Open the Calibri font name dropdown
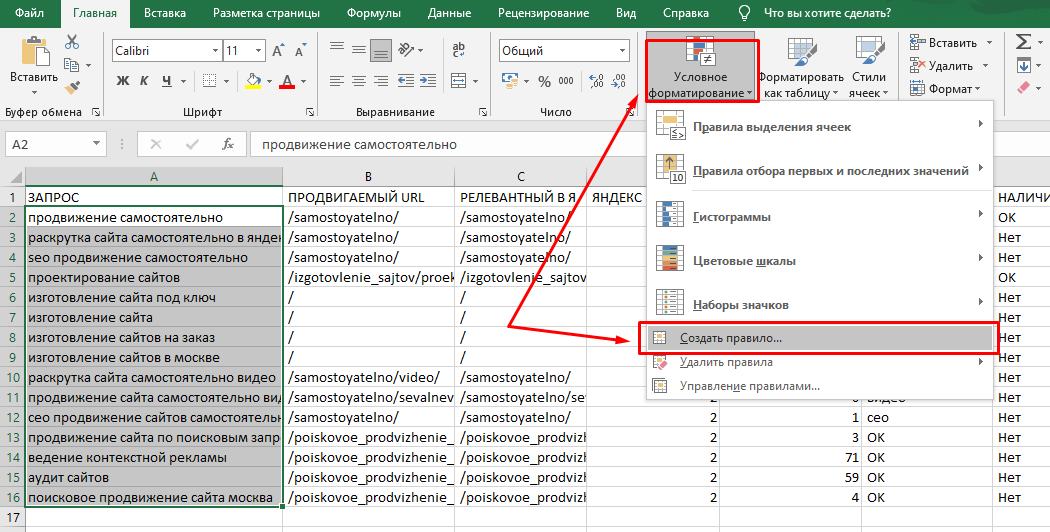 [x=215, y=51]
